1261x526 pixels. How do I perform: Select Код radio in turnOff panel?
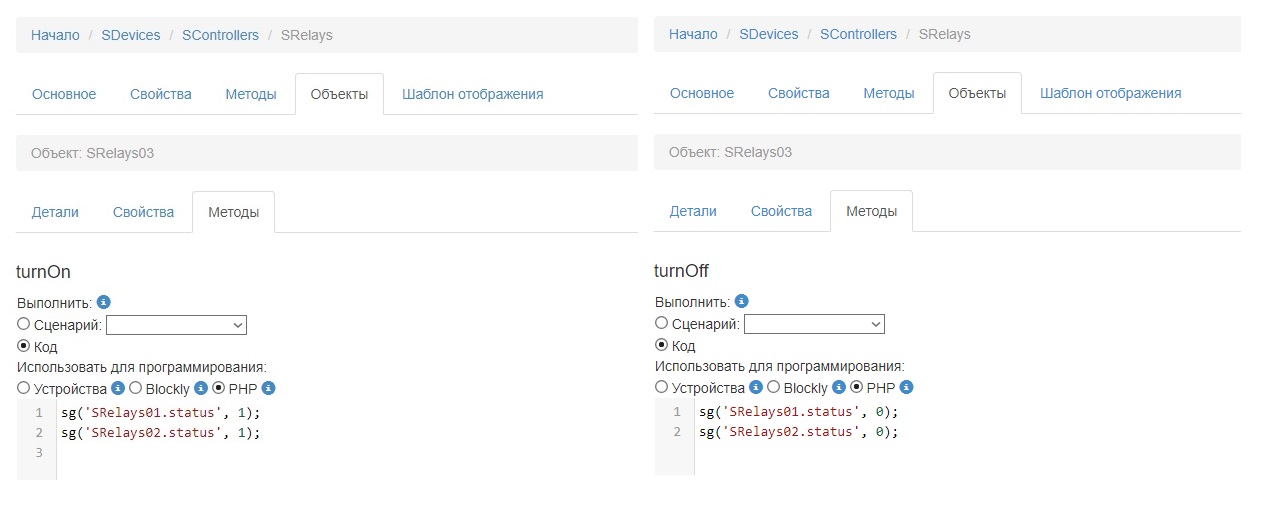click(x=662, y=345)
